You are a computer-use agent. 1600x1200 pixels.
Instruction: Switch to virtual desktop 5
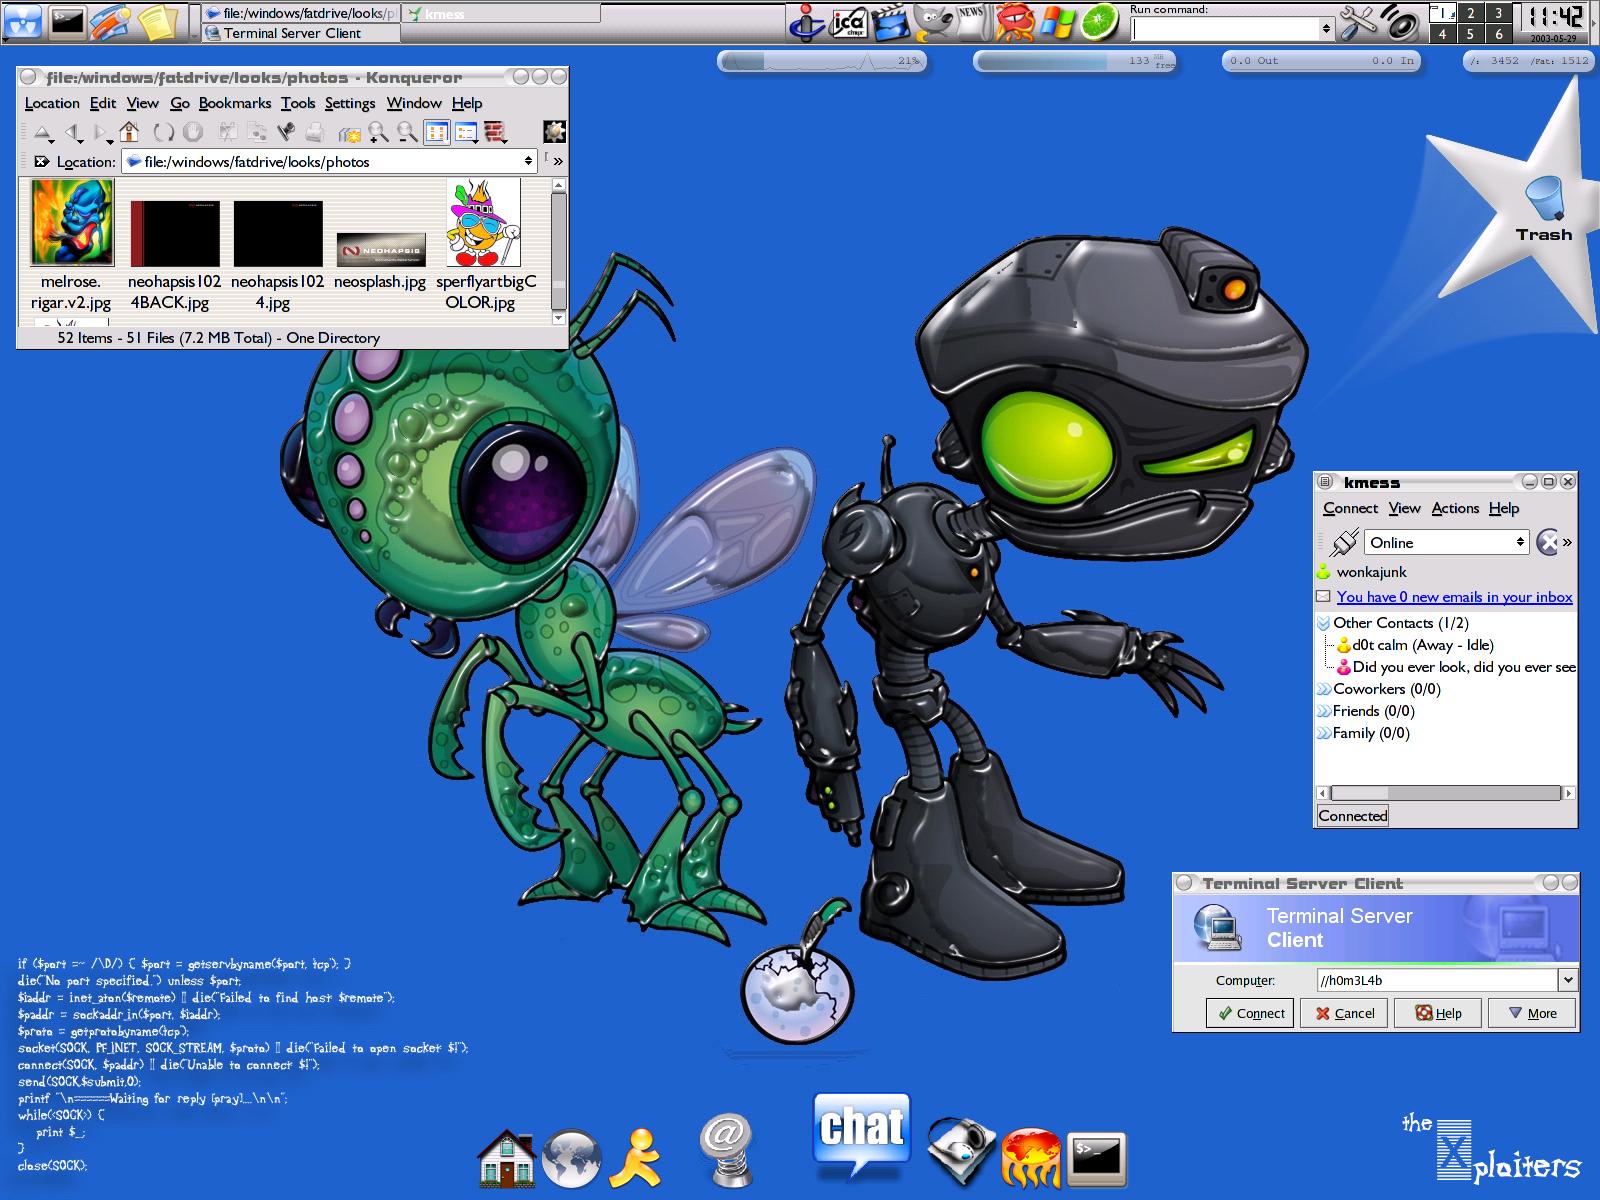1470,34
